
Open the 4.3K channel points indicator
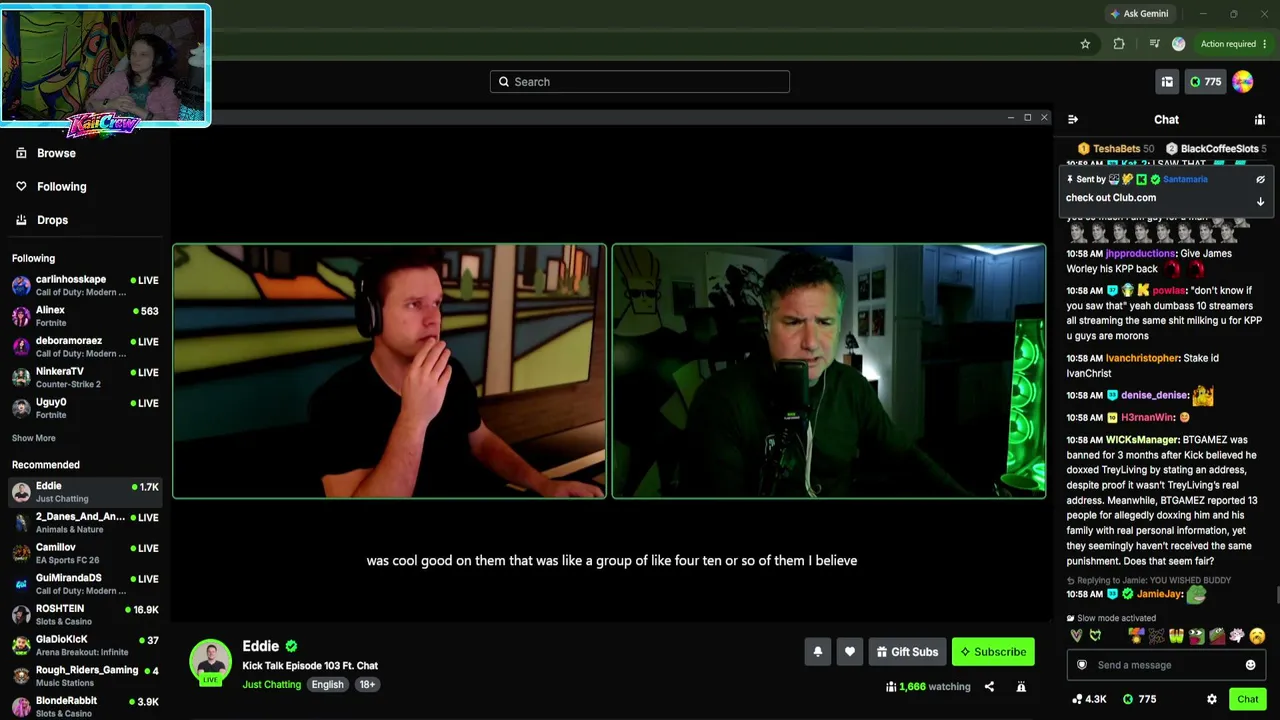point(1089,699)
